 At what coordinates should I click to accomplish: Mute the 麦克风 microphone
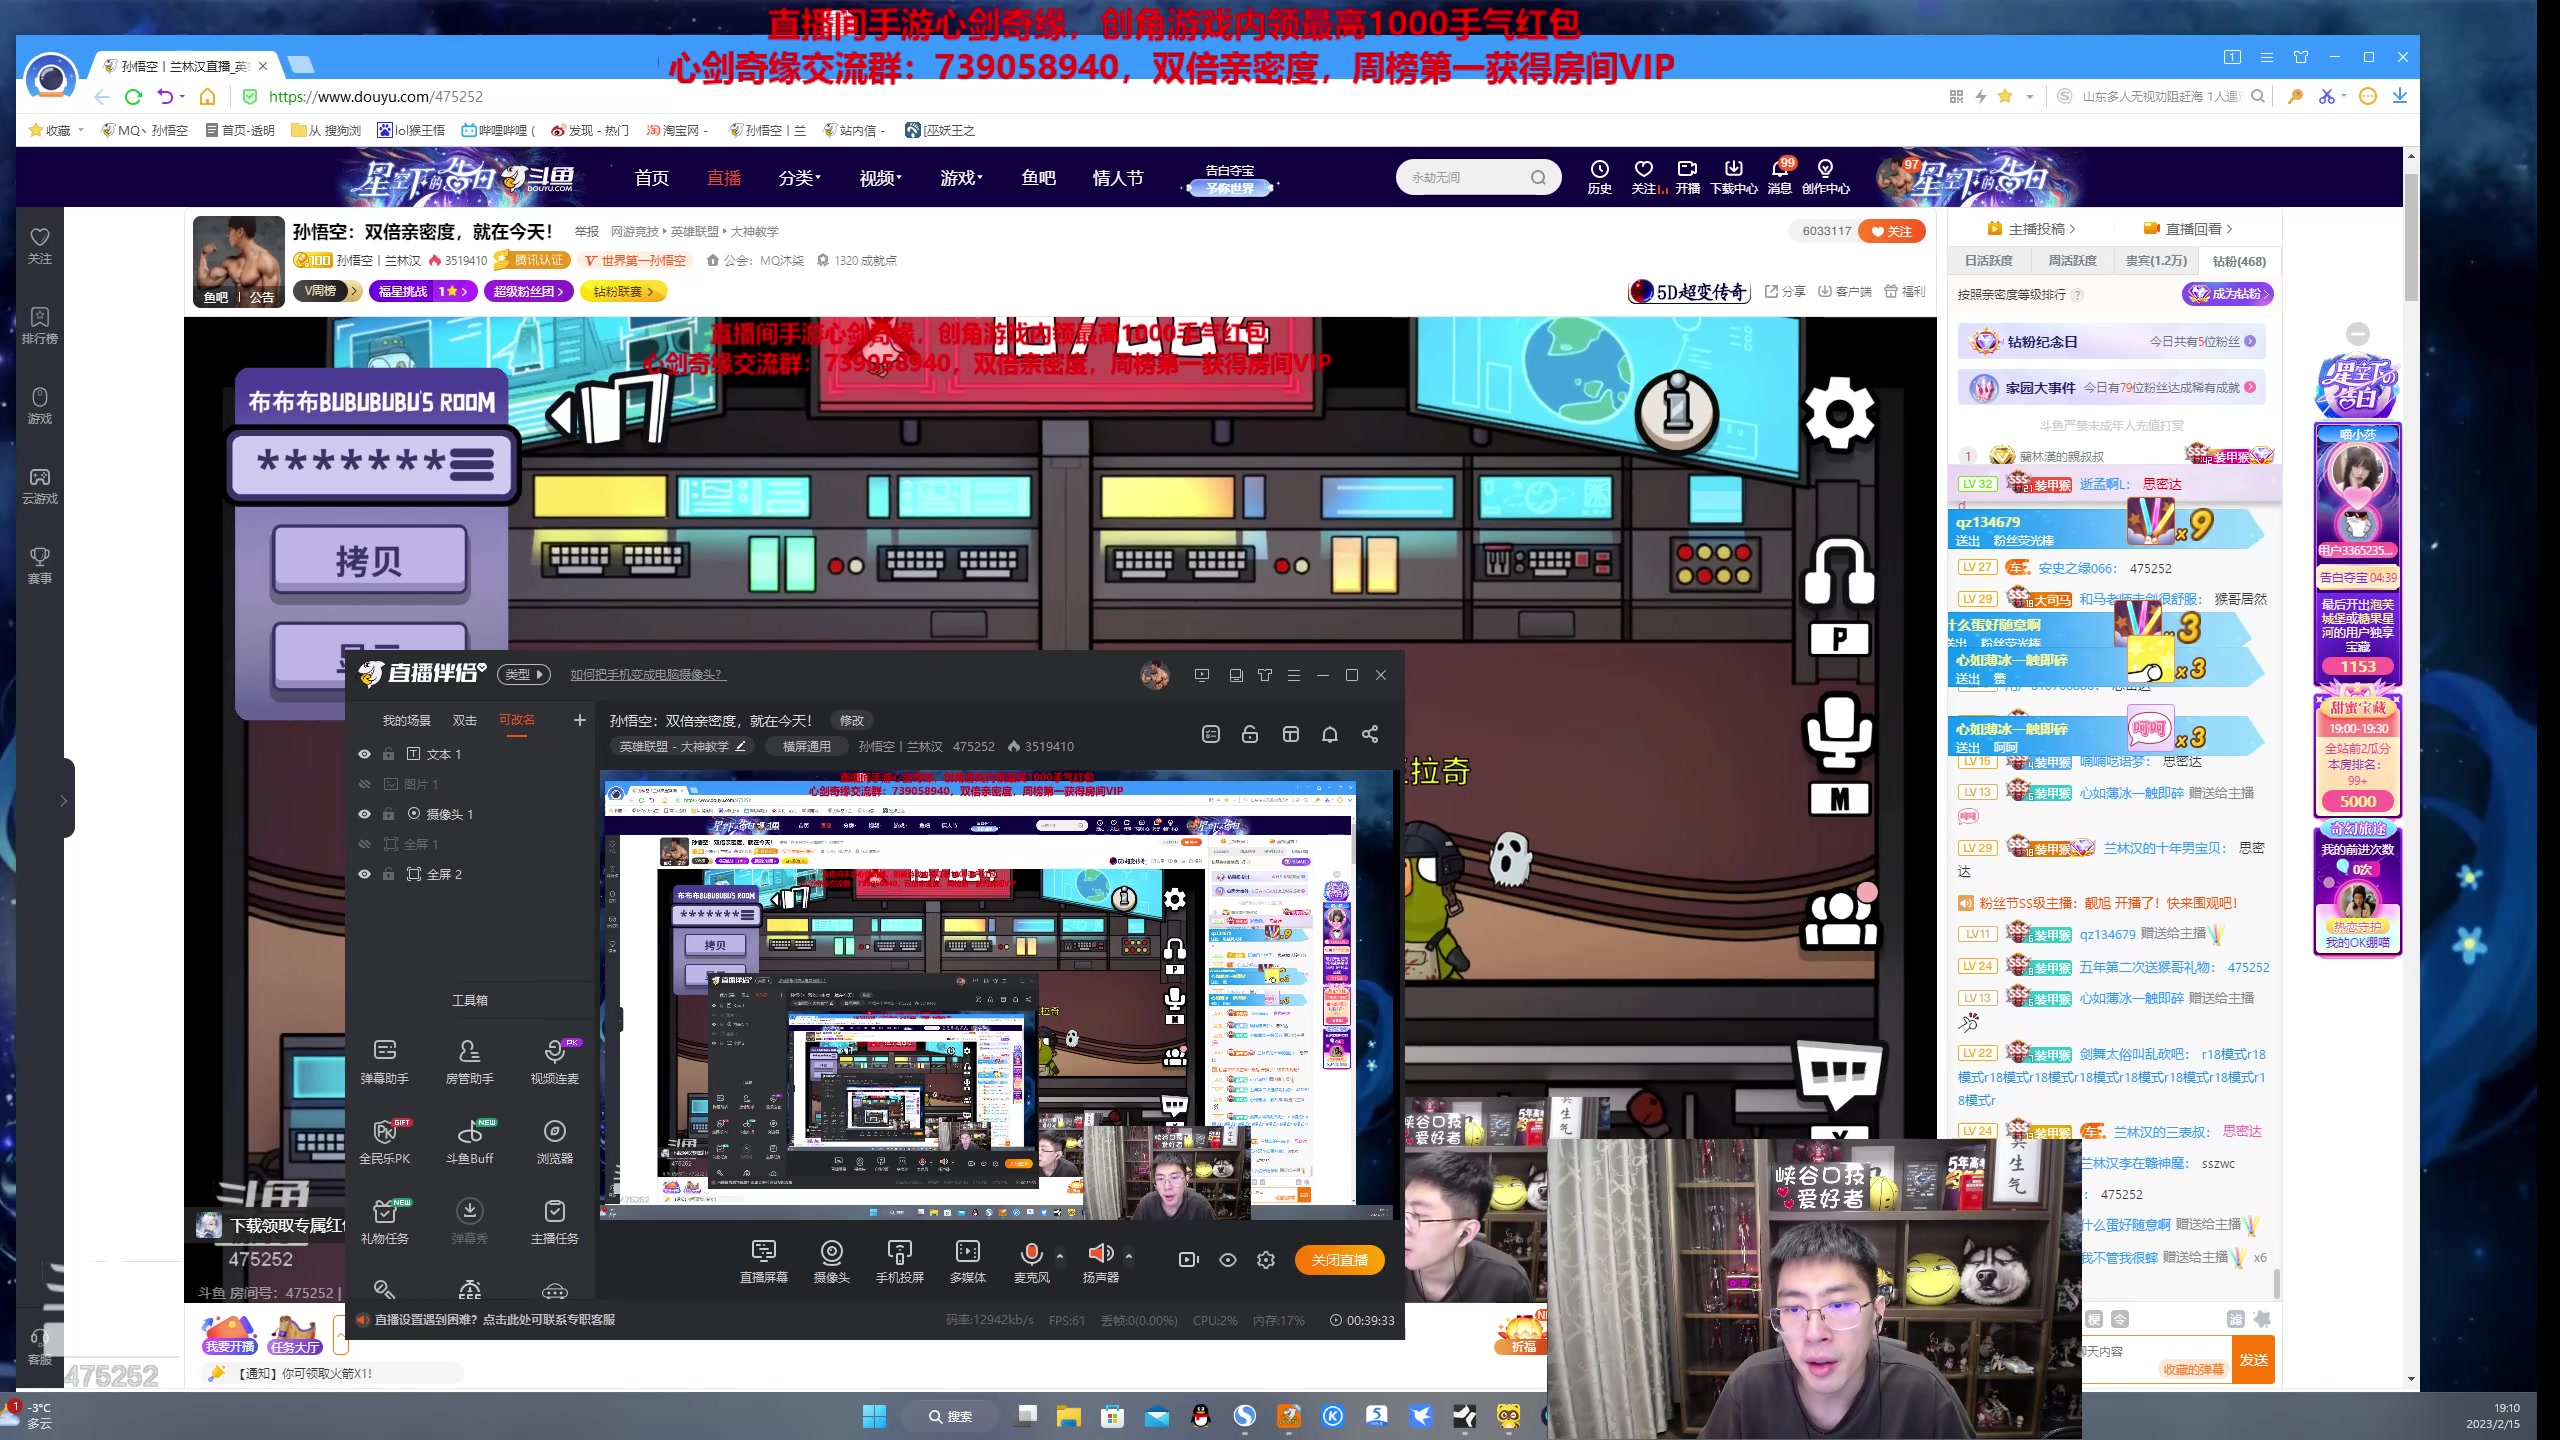coord(1031,1253)
